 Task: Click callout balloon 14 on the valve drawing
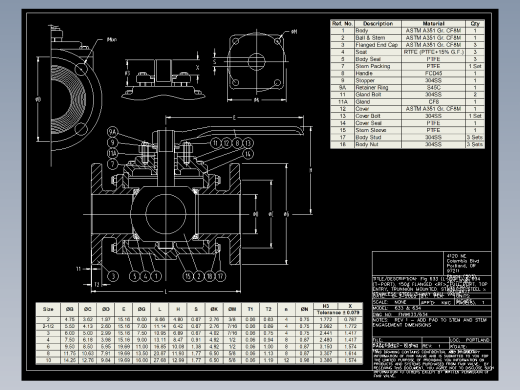(248, 154)
